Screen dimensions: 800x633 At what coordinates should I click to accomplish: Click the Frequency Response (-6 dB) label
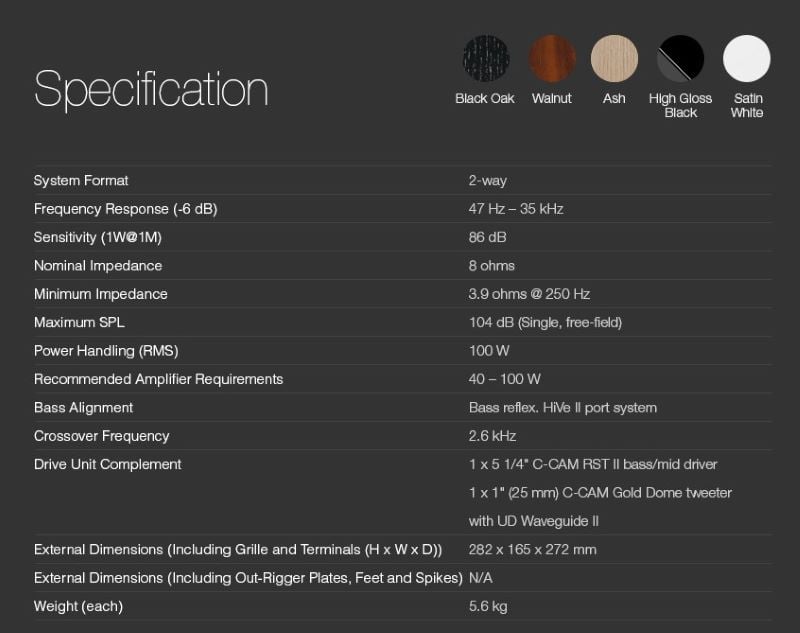[x=125, y=209]
